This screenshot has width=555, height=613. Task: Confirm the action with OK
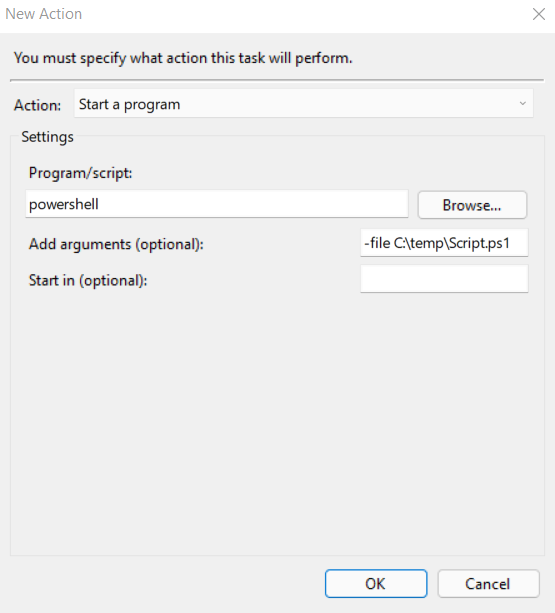[x=376, y=584]
